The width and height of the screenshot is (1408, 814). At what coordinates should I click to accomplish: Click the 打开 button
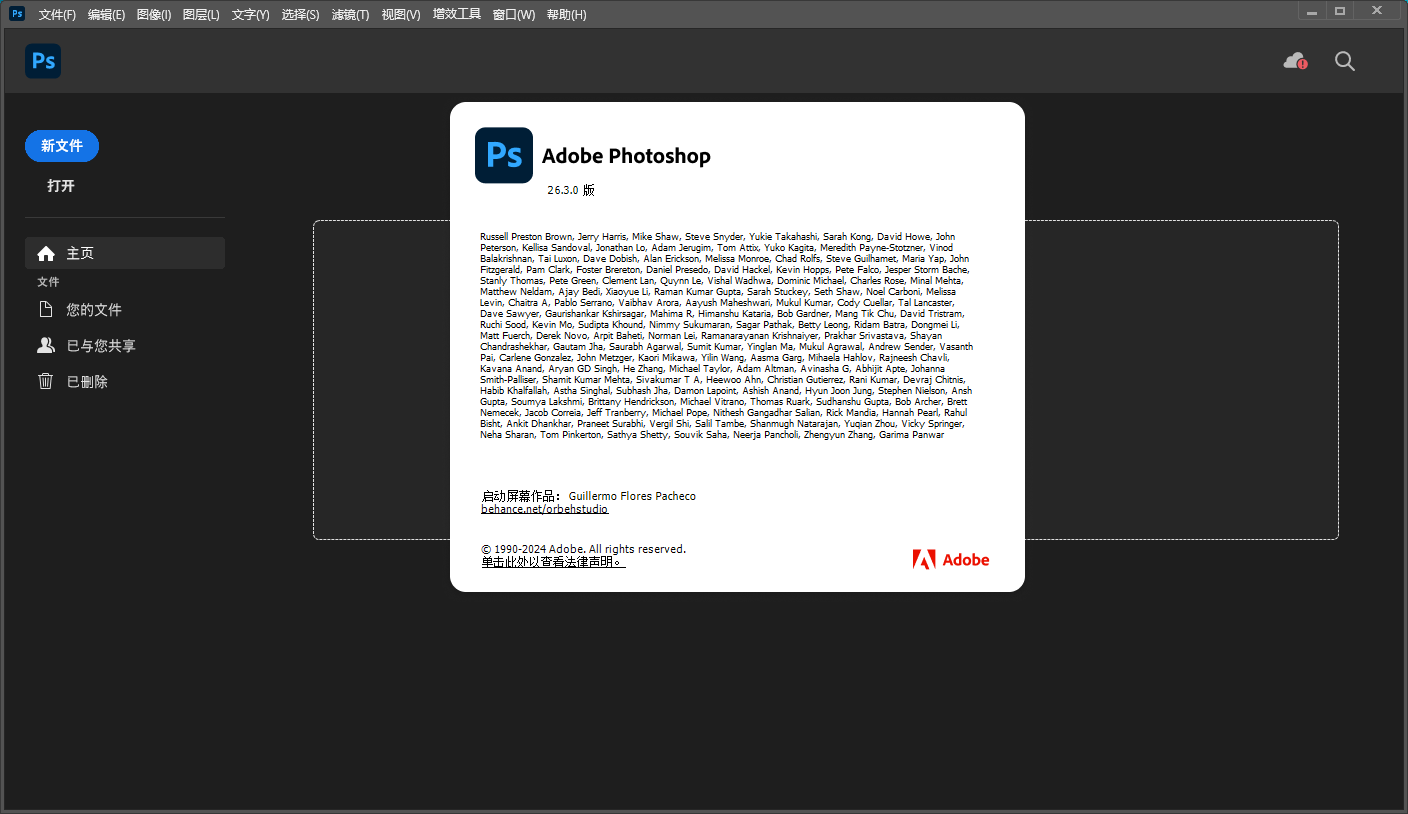point(61,186)
